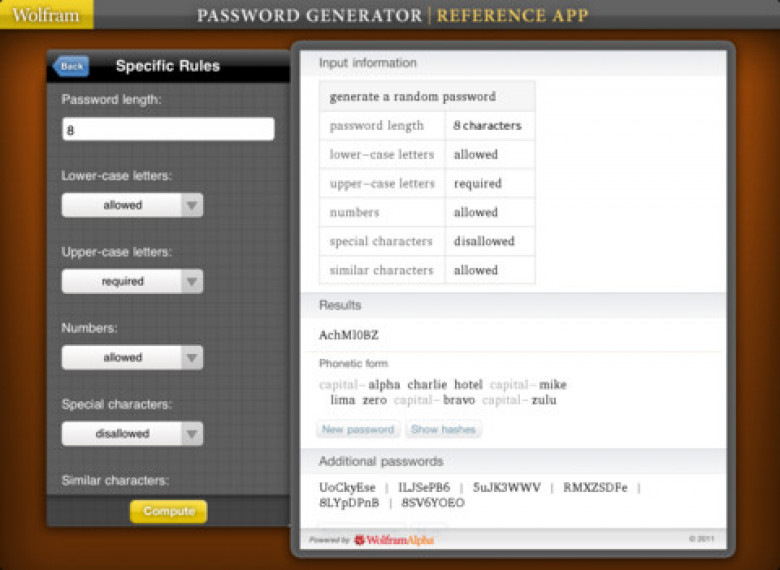Click the phonetic word 'charlie'
This screenshot has width=780, height=570.
[427, 384]
